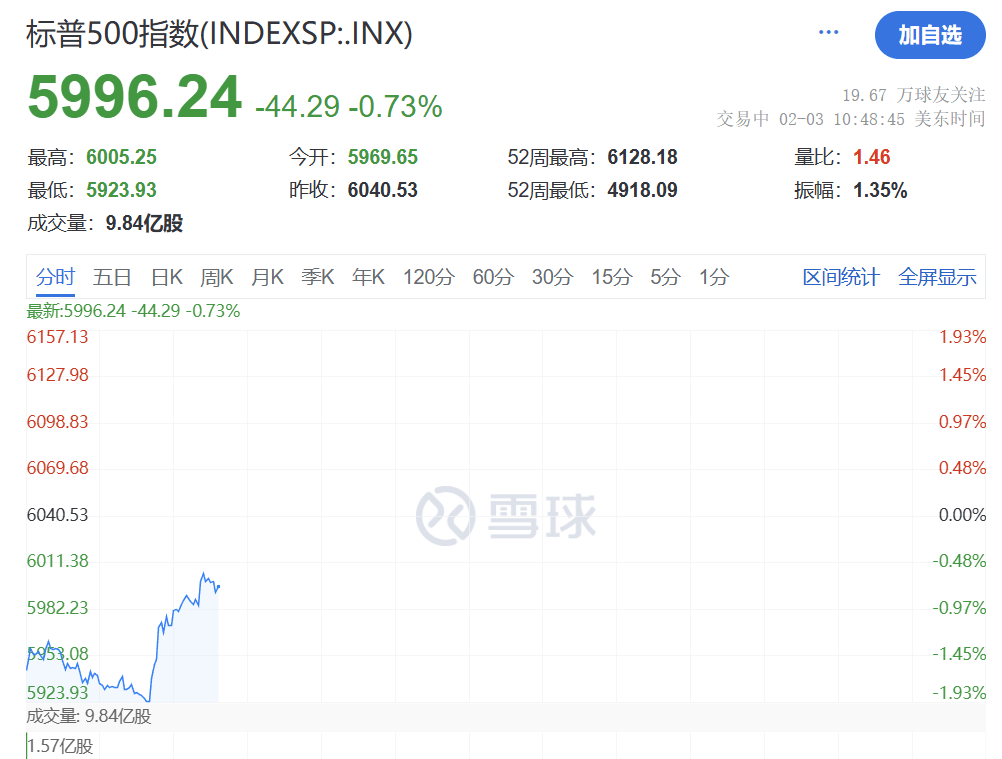Select the 季K quarterly chart tab
The height and width of the screenshot is (759, 1002).
click(x=318, y=277)
